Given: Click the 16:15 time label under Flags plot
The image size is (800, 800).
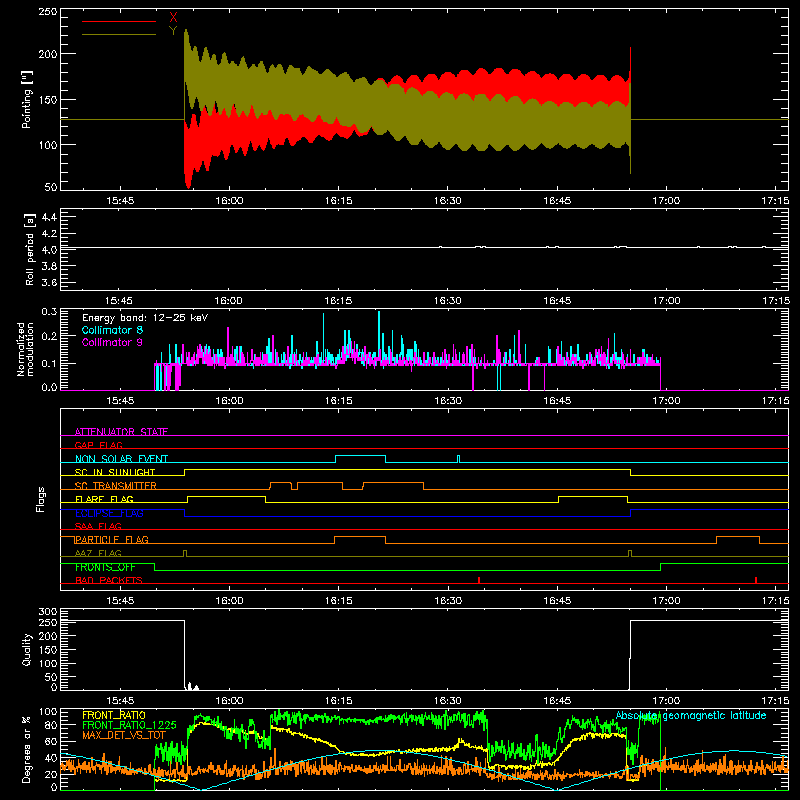Looking at the screenshot, I should tap(338, 601).
